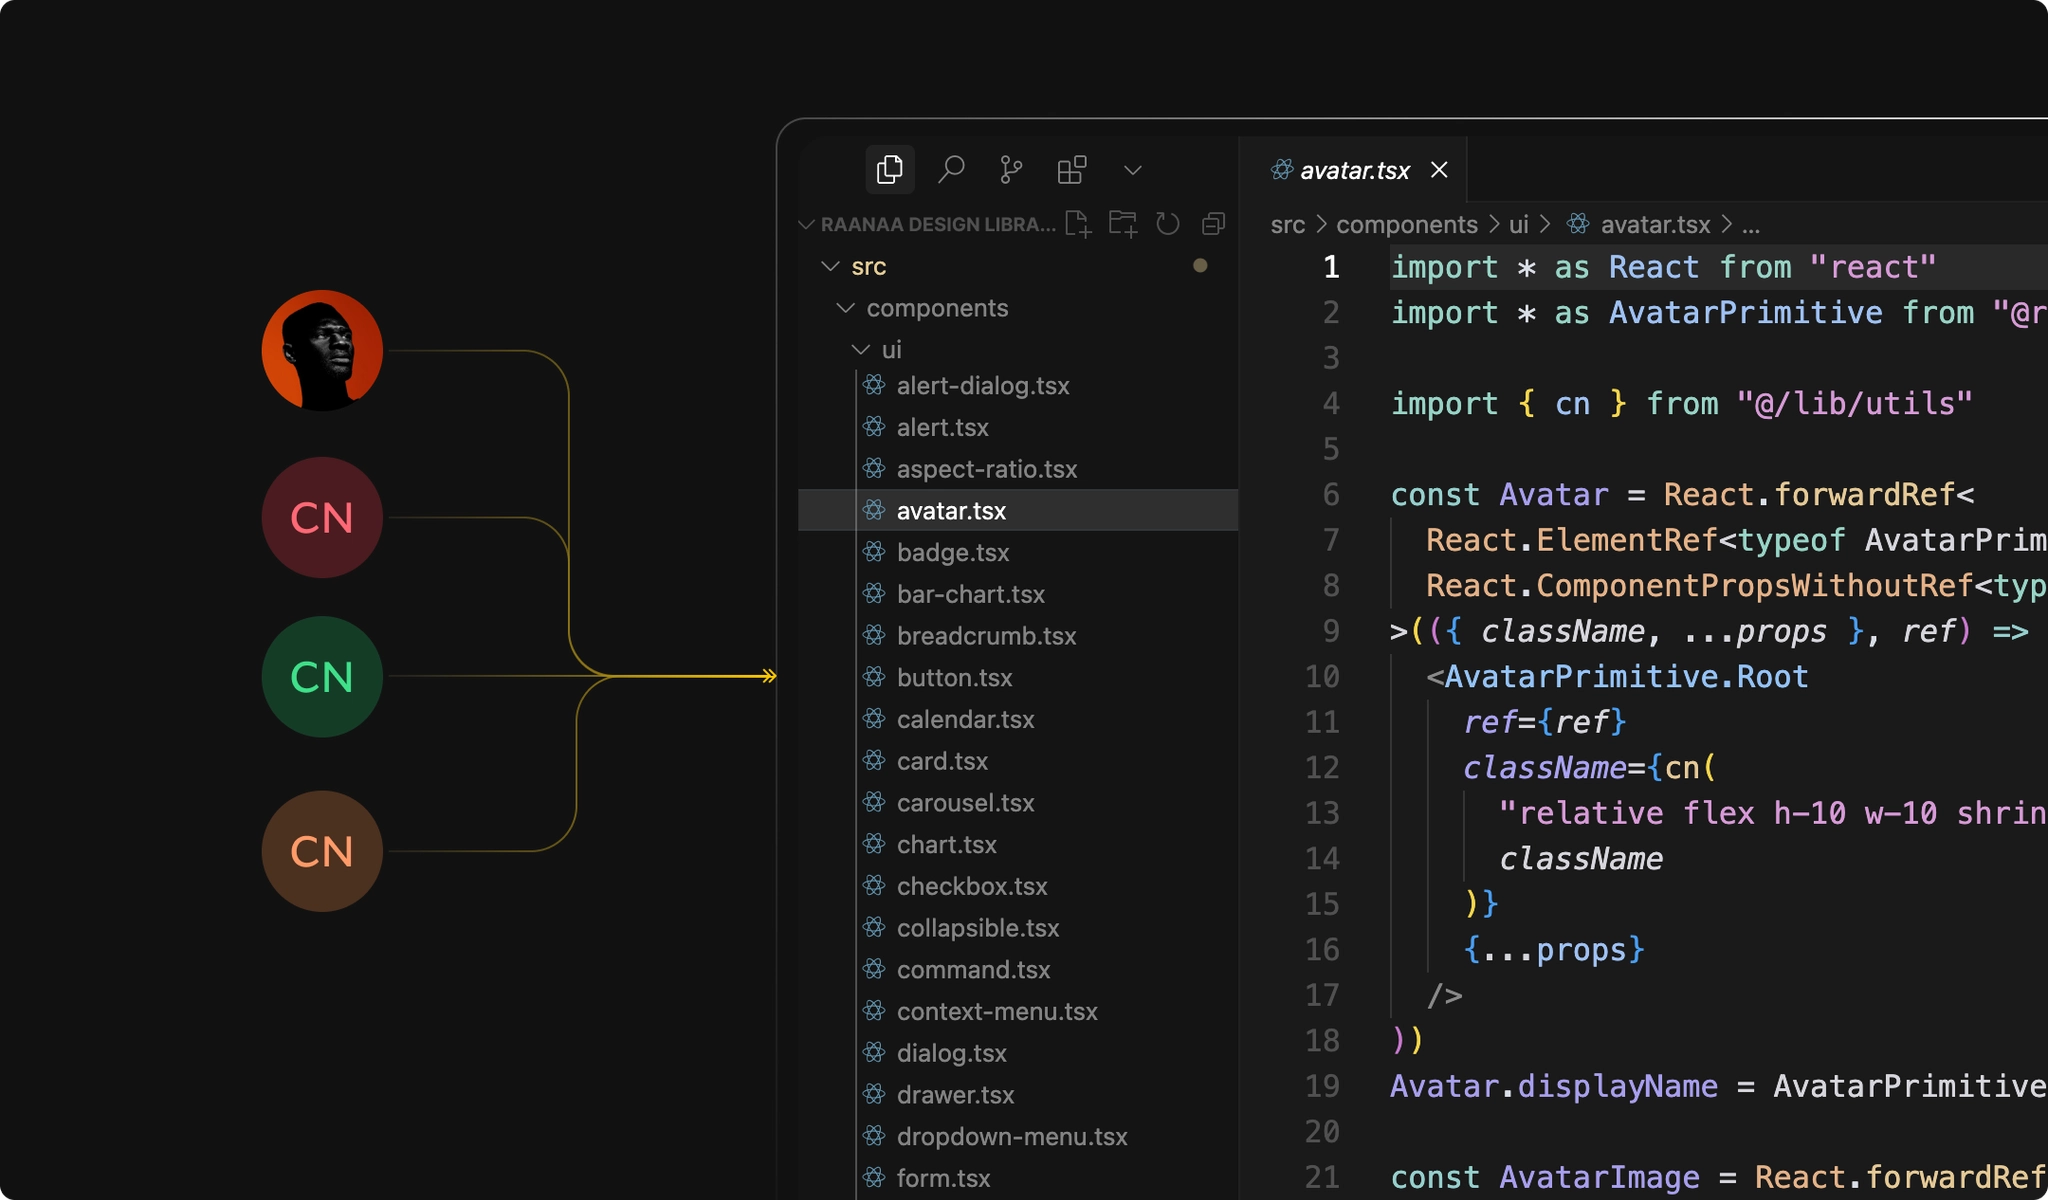This screenshot has width=2048, height=1200.
Task: Click avatar.tsx in the breadcrumb path
Action: (1655, 225)
